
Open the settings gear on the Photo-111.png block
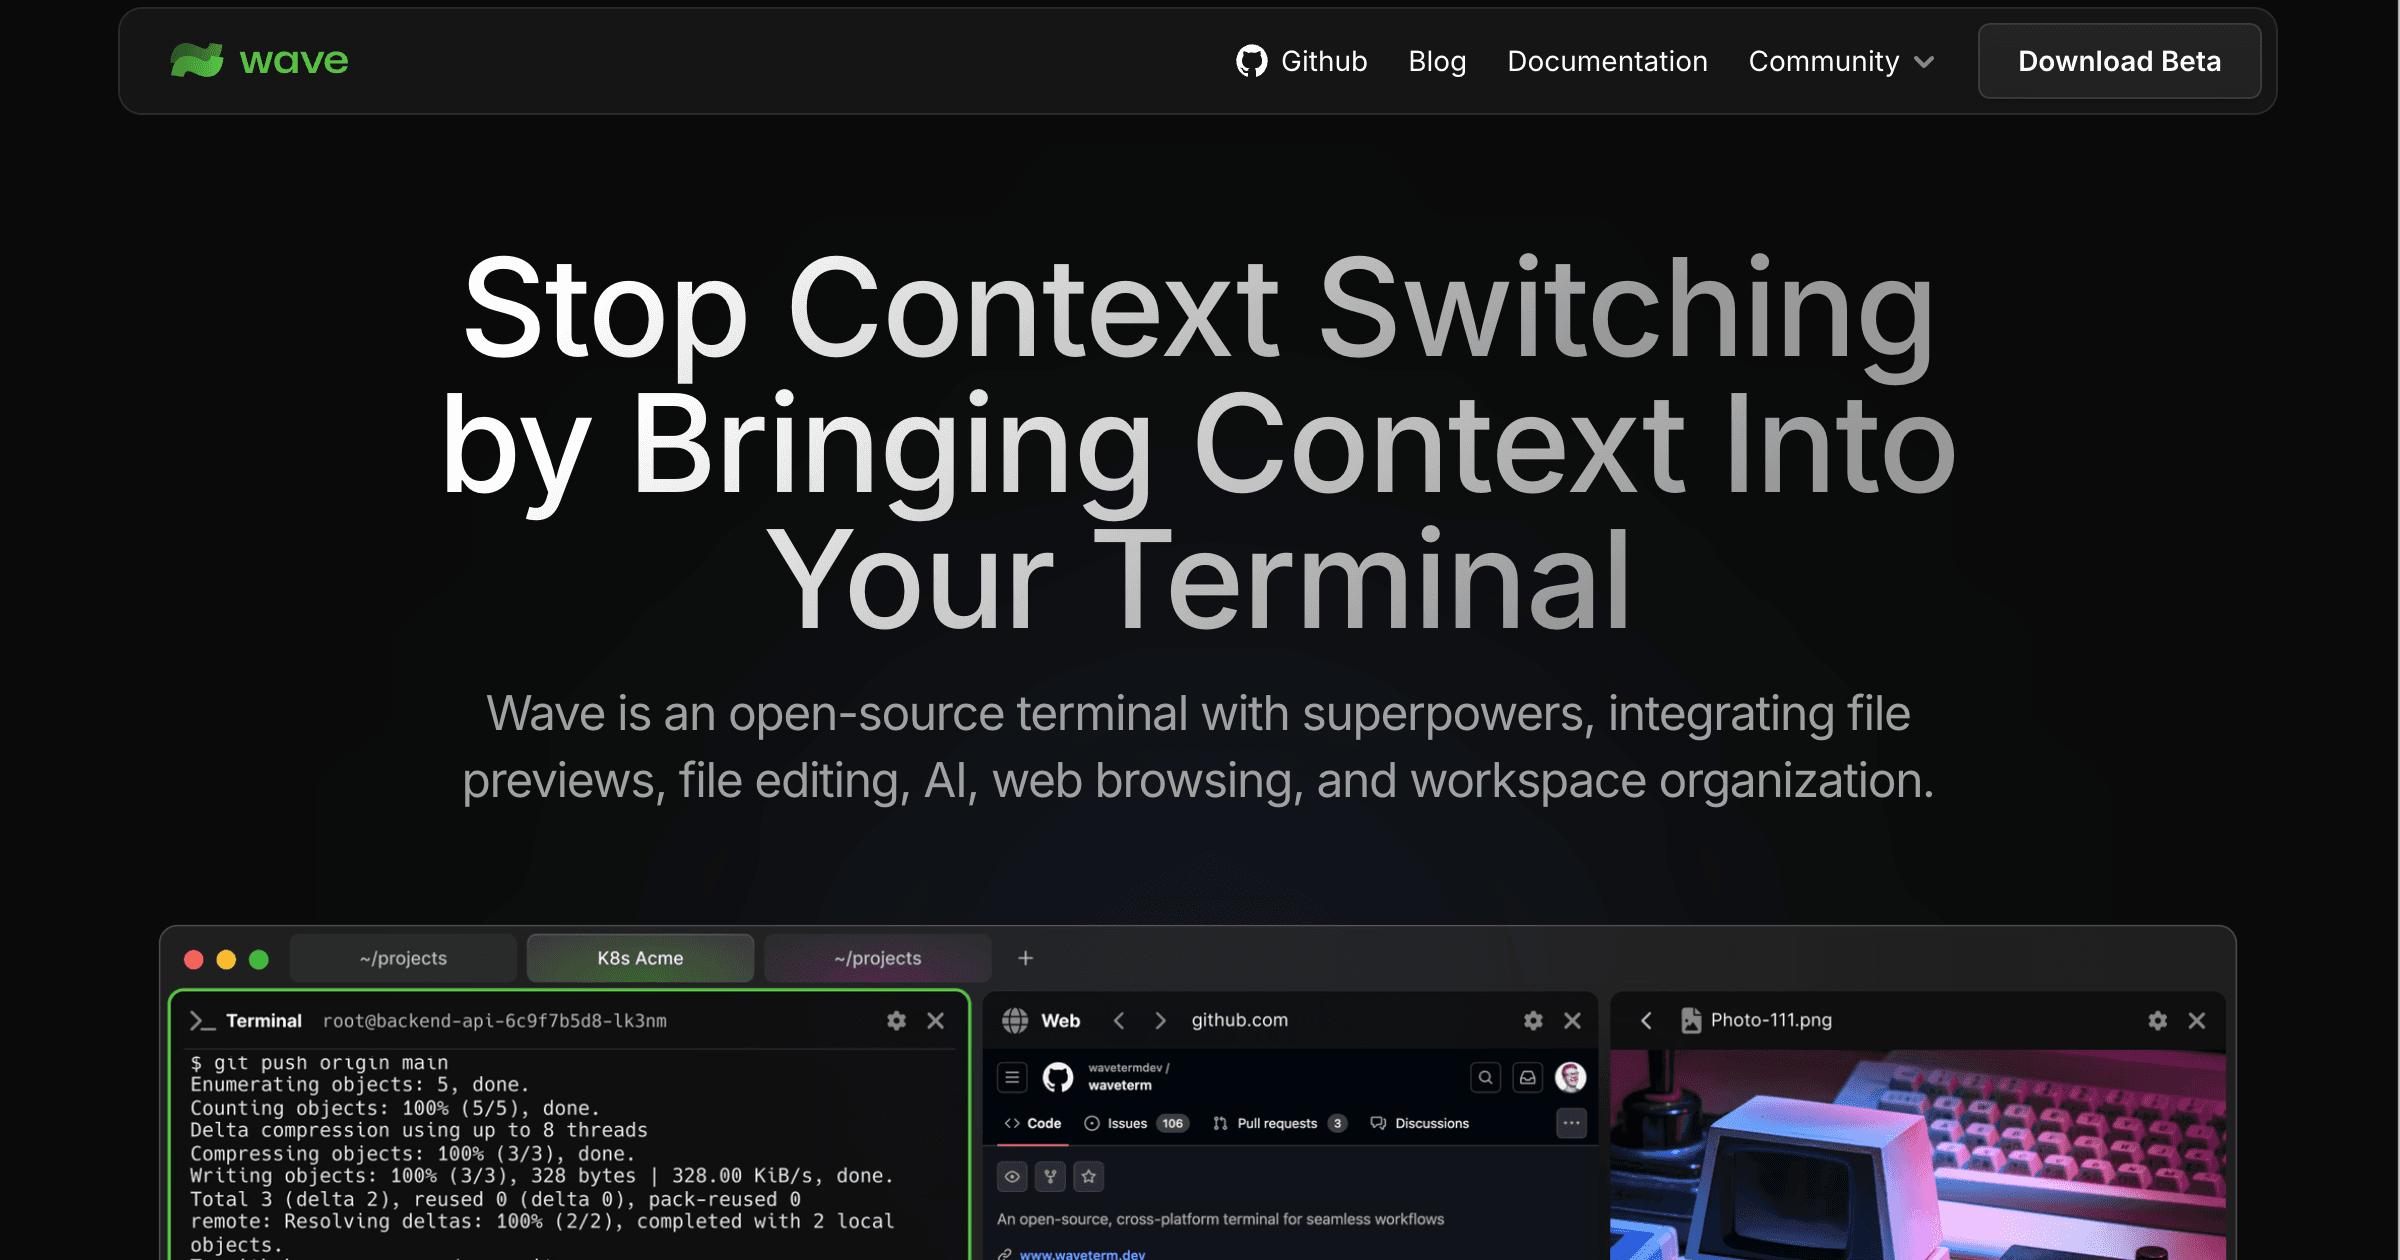(2157, 1020)
